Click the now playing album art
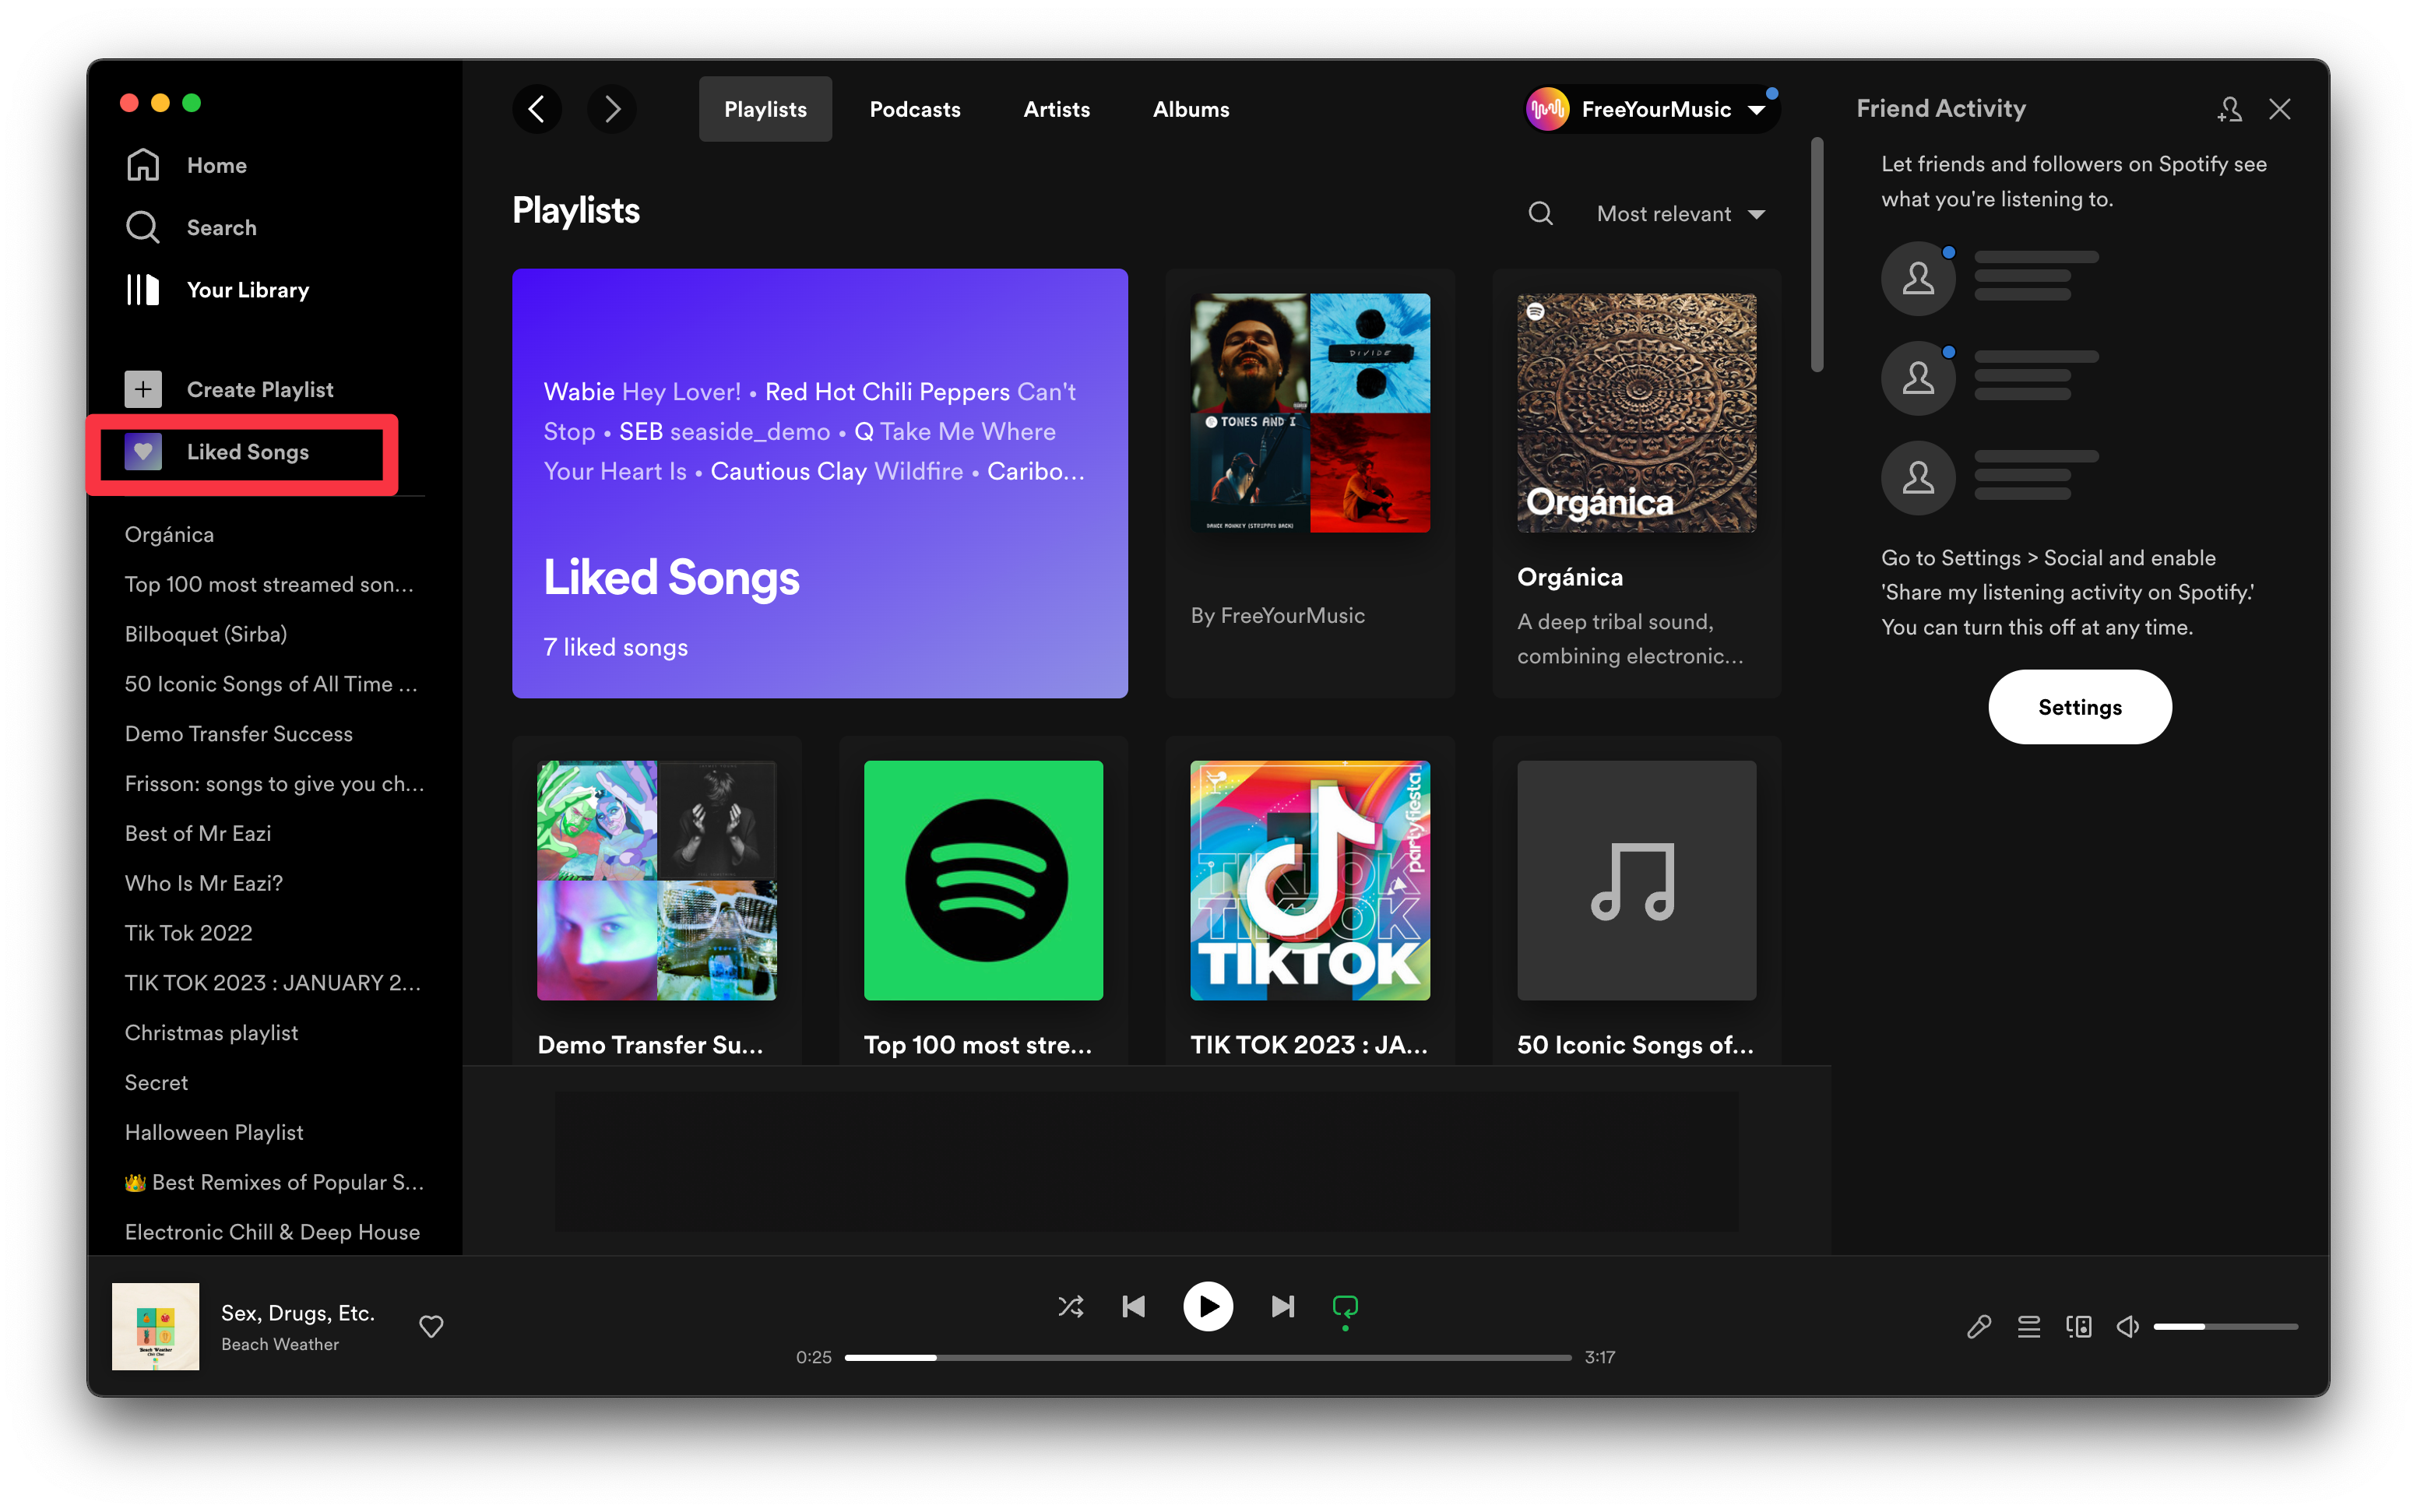 [x=156, y=1327]
